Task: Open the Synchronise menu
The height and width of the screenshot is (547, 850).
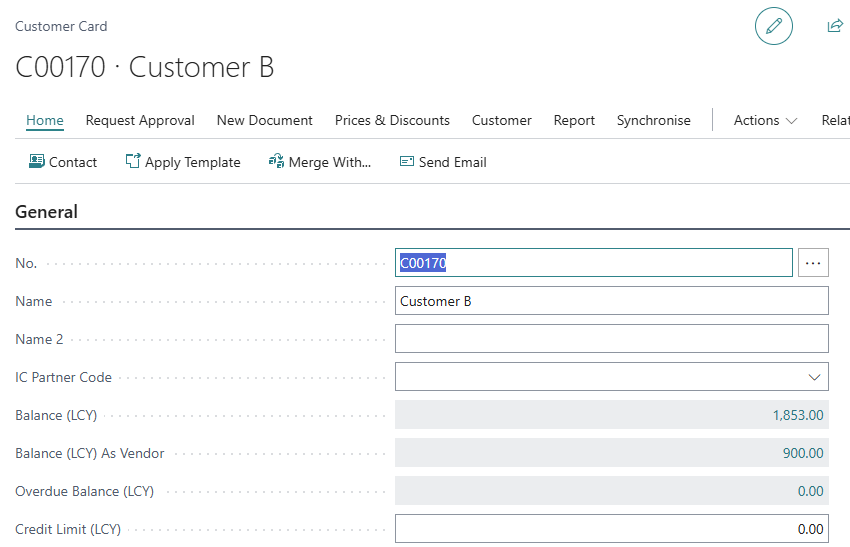Action: click(653, 120)
